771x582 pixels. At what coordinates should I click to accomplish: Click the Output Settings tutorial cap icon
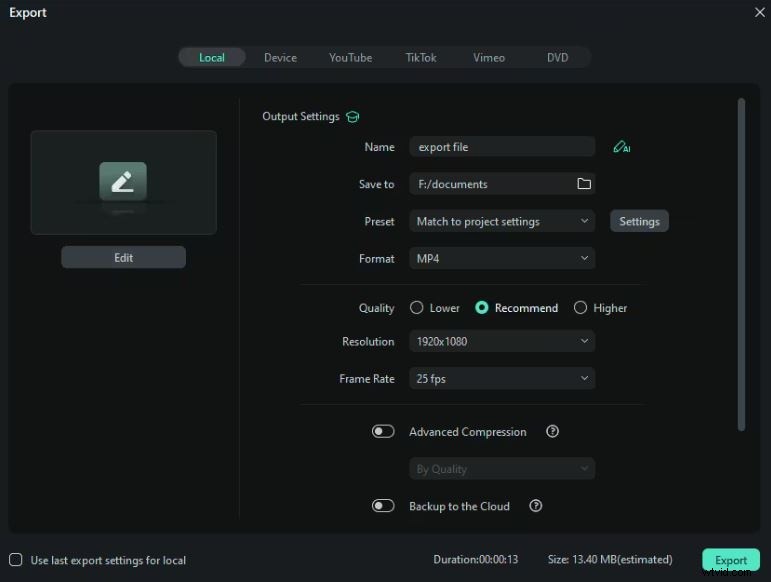[x=353, y=117]
